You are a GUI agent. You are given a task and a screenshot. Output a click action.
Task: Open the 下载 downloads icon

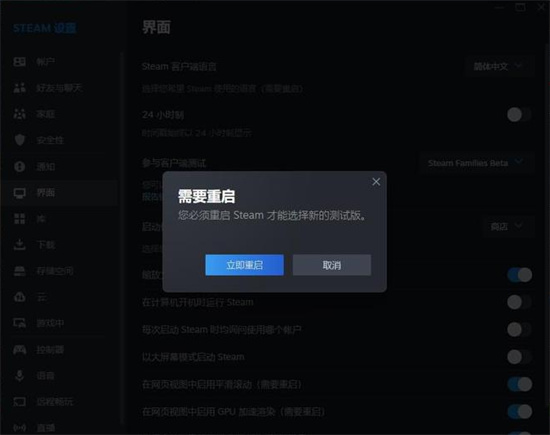[20, 245]
